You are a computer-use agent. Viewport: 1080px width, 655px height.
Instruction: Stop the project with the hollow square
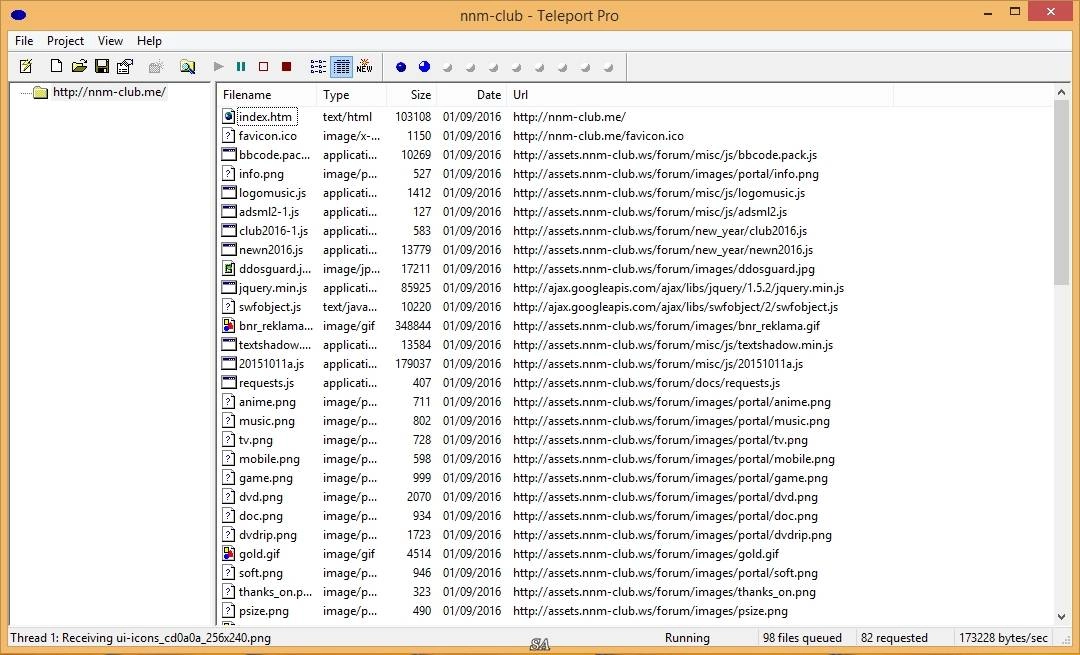(263, 67)
